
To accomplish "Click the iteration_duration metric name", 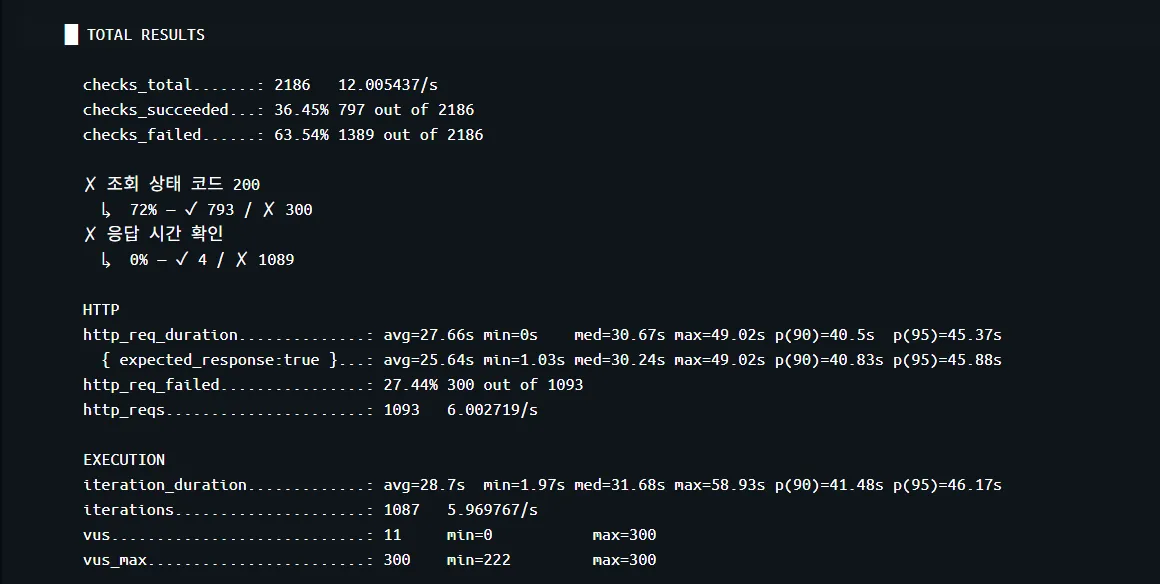I will coord(165,485).
